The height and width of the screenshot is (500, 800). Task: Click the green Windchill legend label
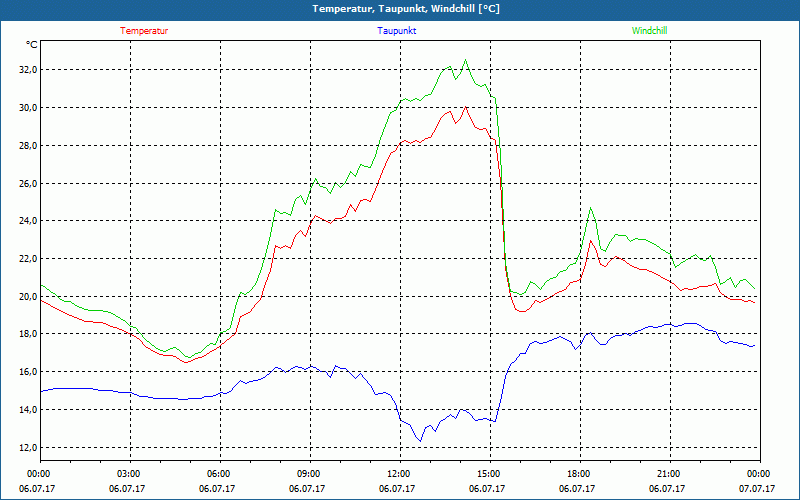(649, 31)
